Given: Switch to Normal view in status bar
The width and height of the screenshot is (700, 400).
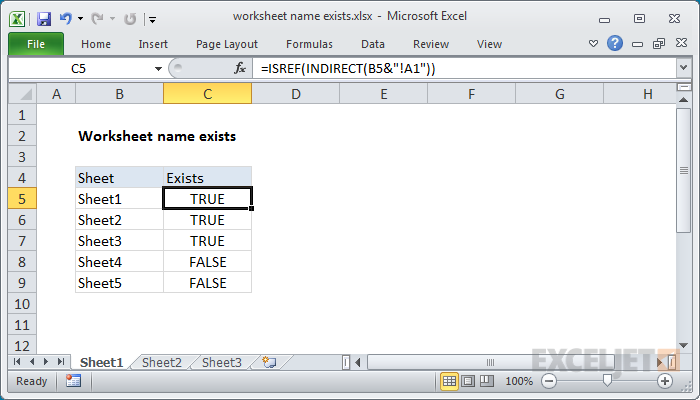Looking at the screenshot, I should (449, 381).
